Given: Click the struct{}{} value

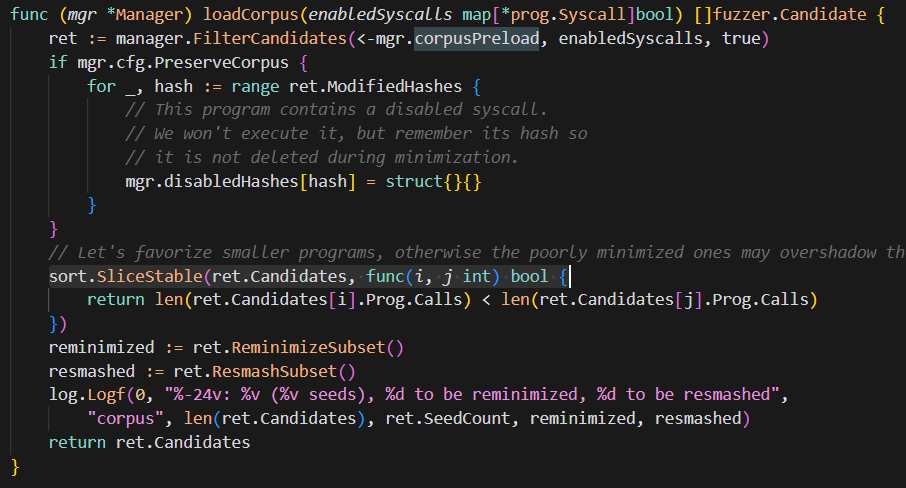Looking at the screenshot, I should 433,181.
